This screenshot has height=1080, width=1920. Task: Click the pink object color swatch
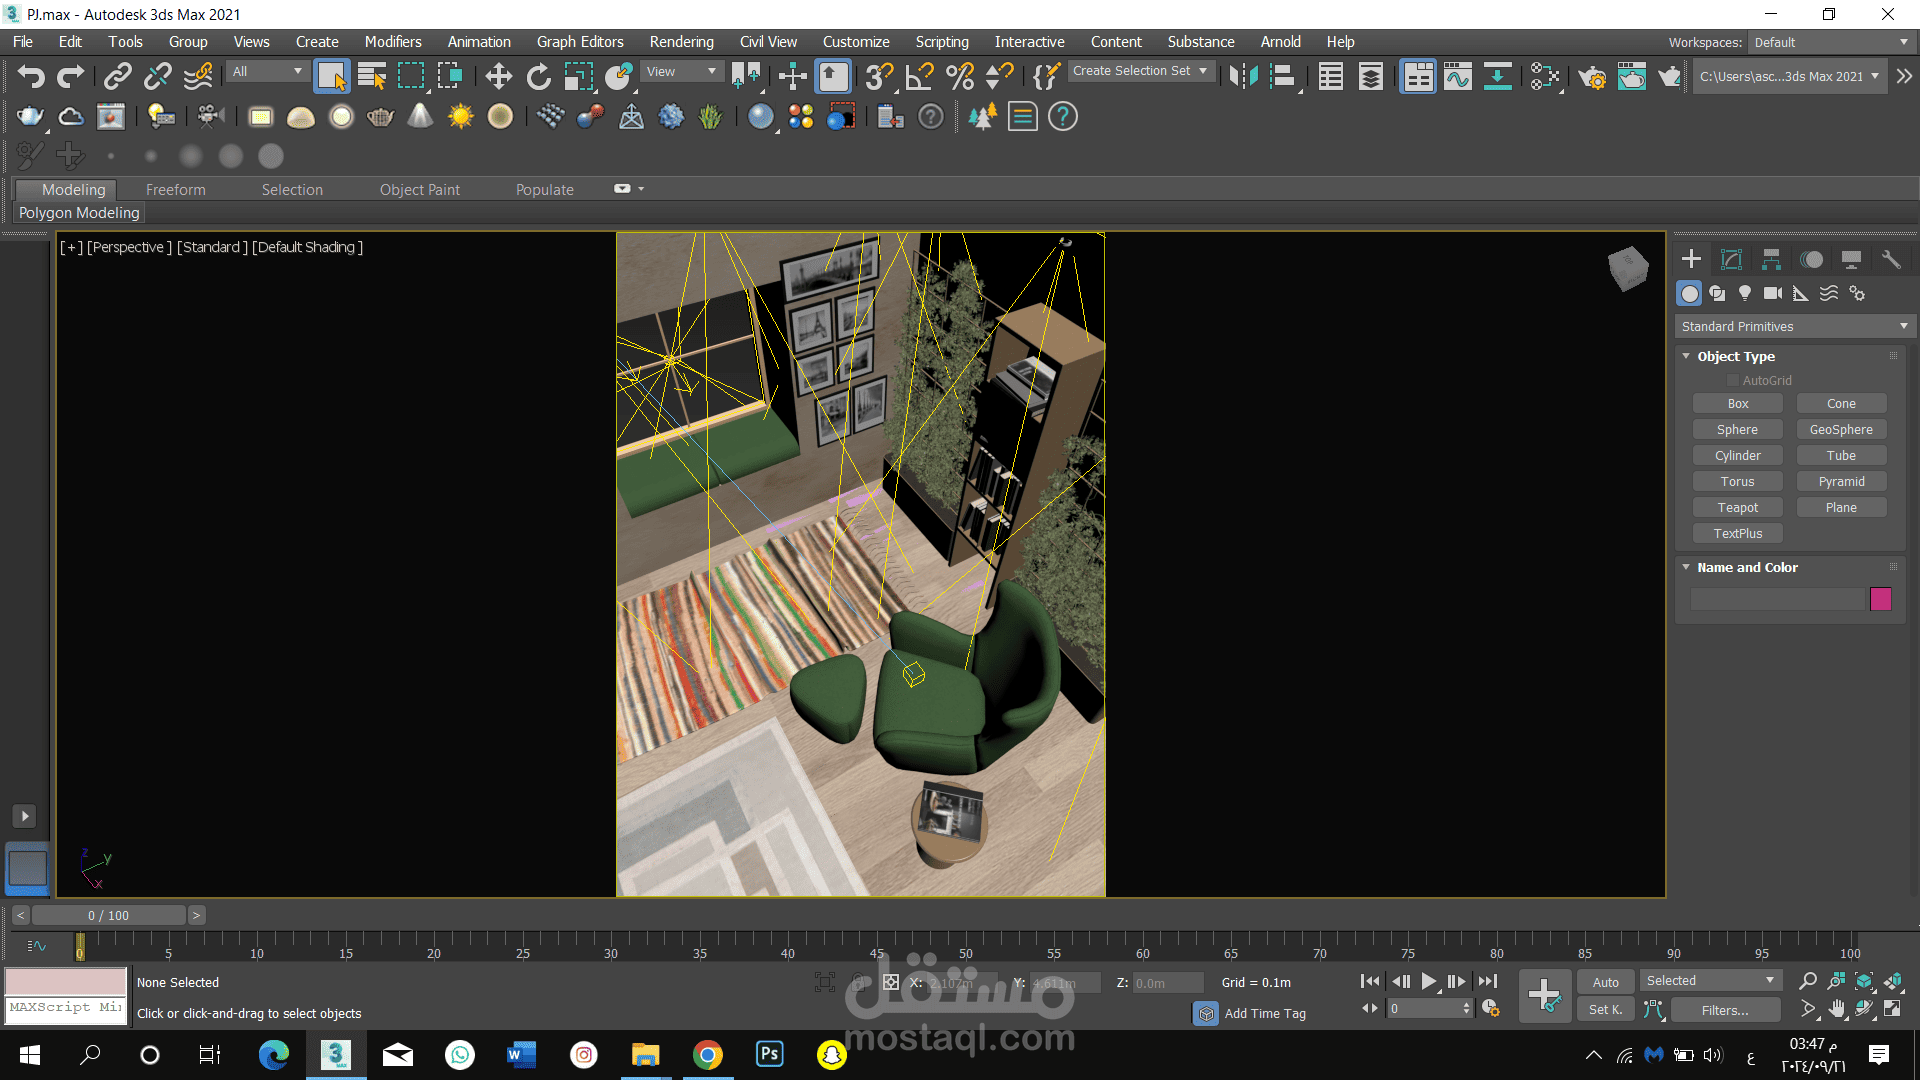pyautogui.click(x=1881, y=599)
